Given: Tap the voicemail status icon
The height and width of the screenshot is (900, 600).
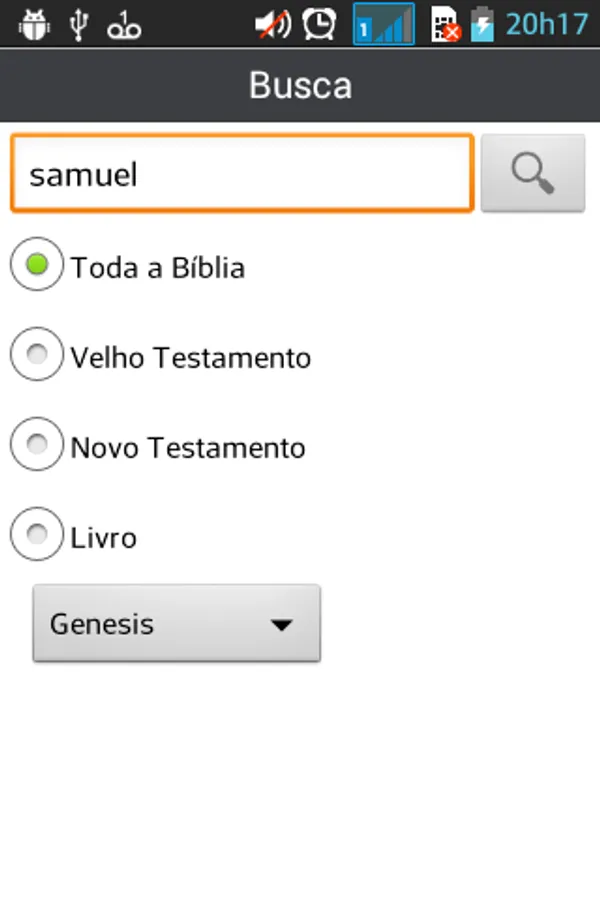Looking at the screenshot, I should 125,26.
